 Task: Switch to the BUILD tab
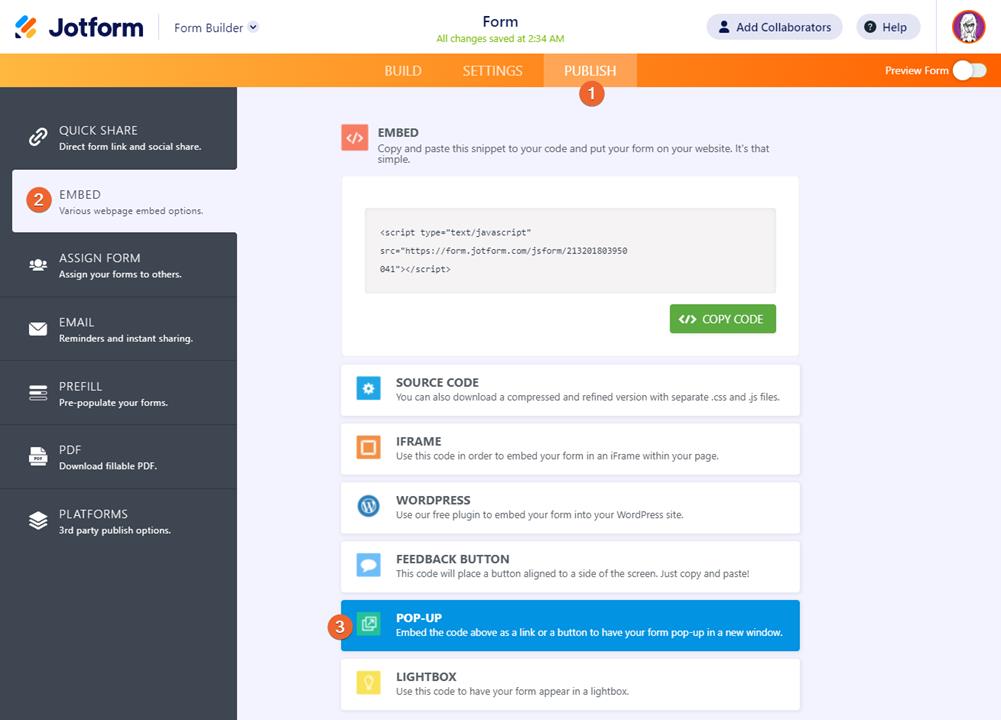pos(403,71)
